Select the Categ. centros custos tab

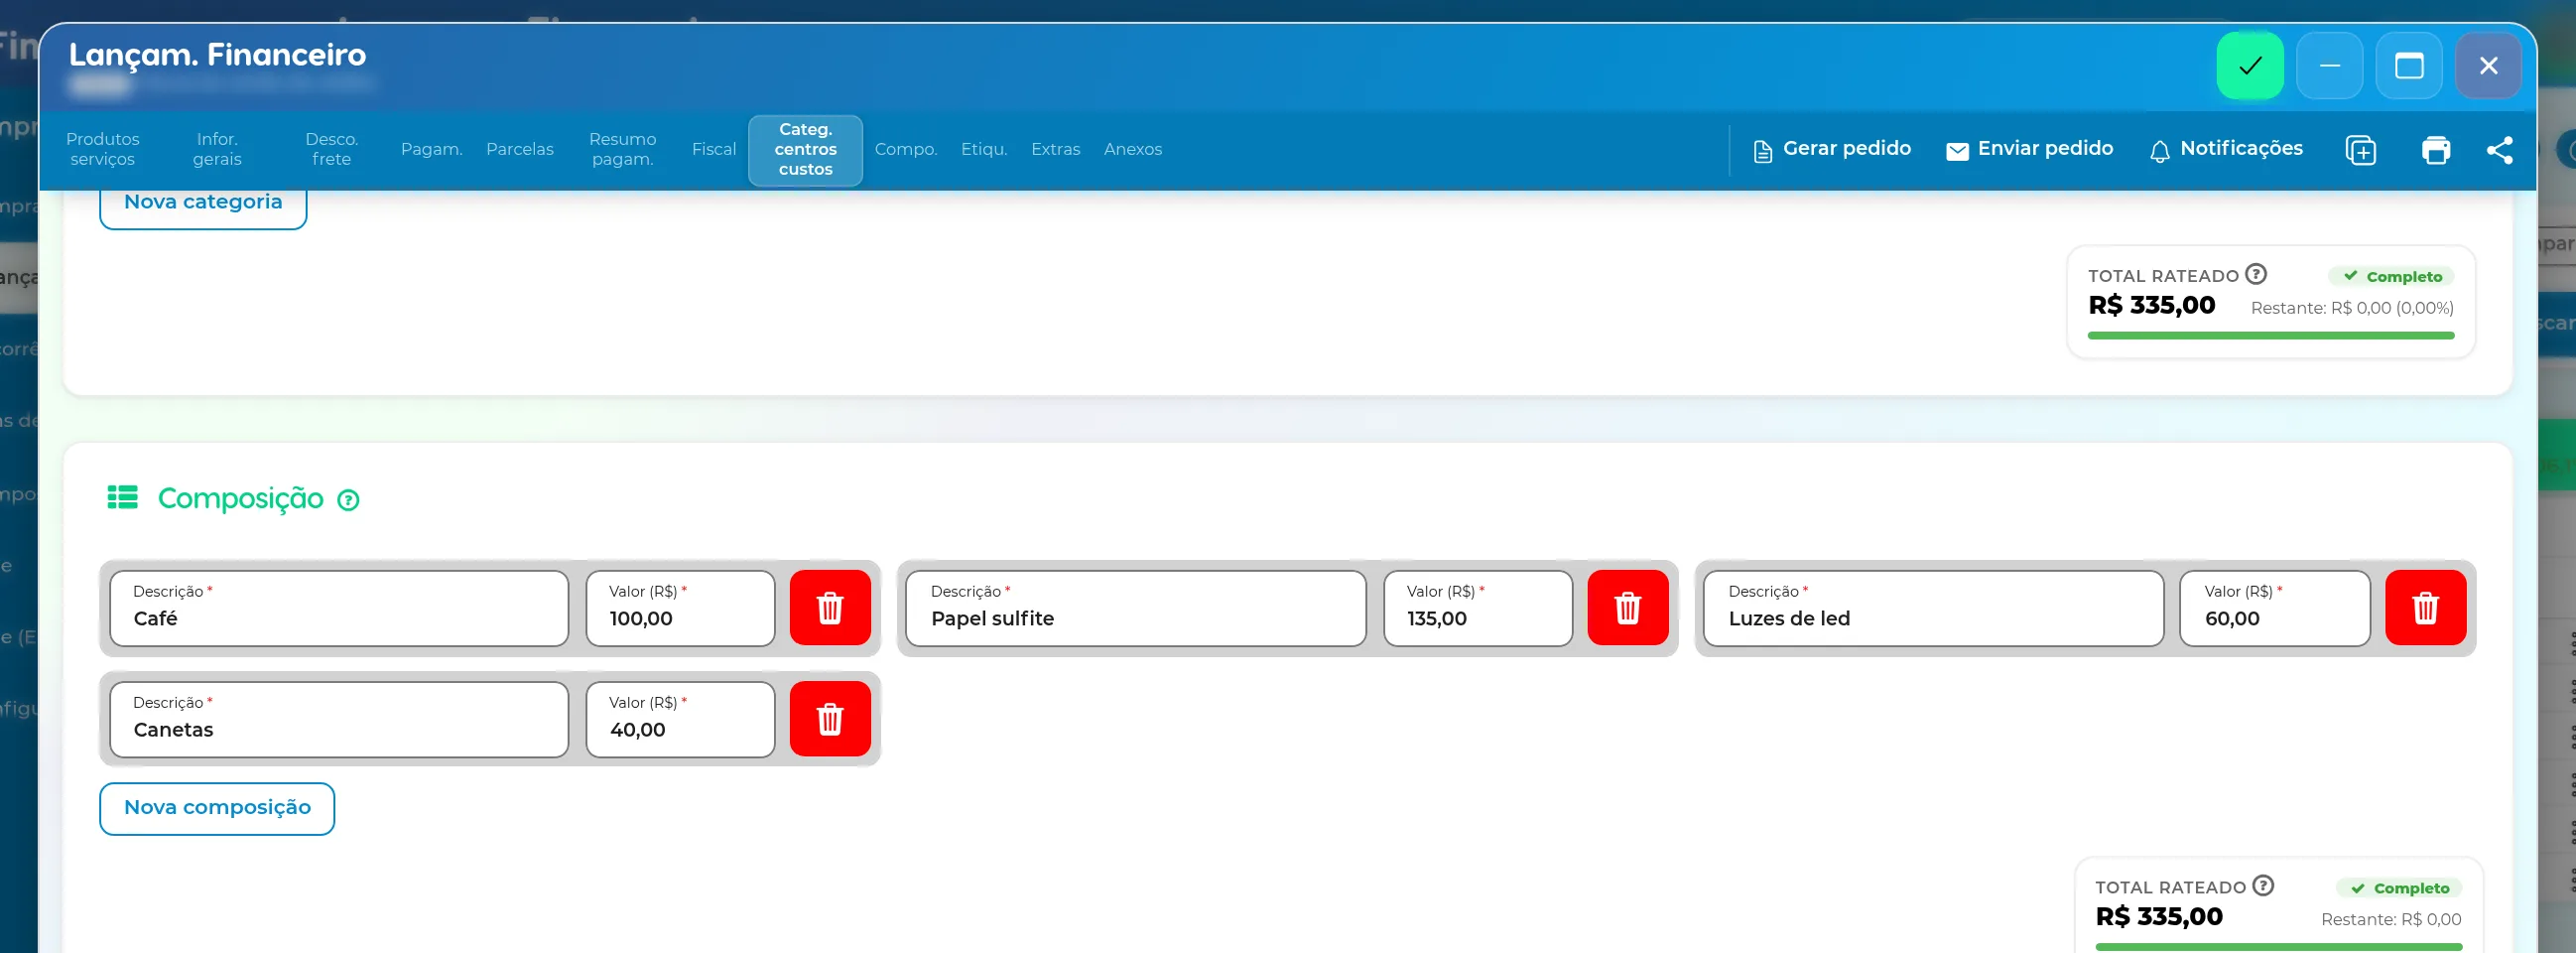(x=806, y=150)
